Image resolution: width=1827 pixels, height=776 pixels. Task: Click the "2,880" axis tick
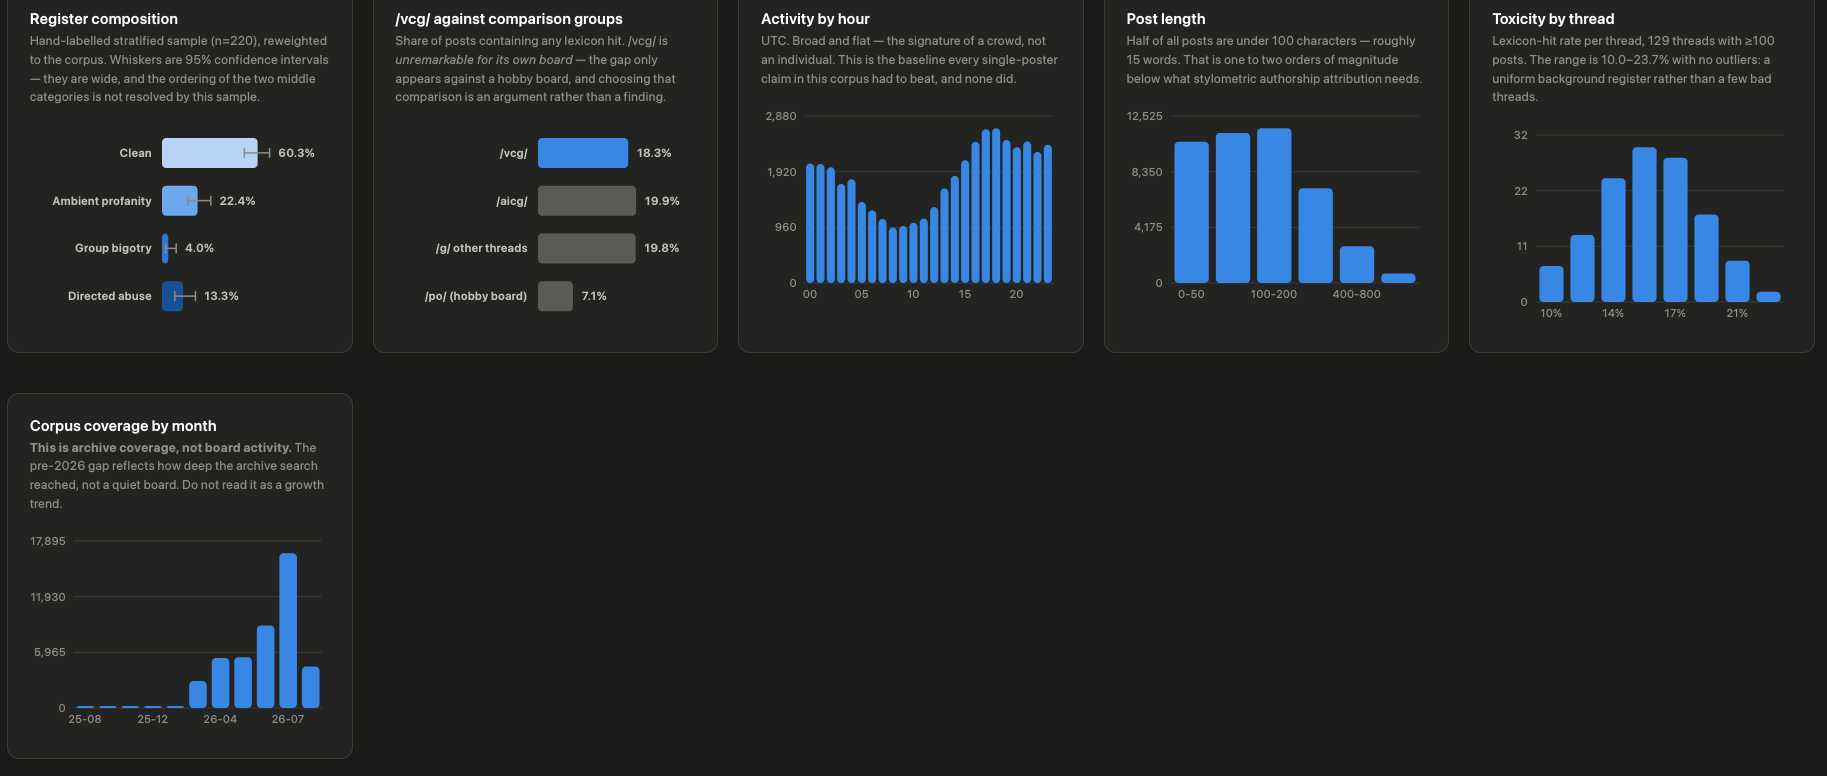(x=781, y=116)
